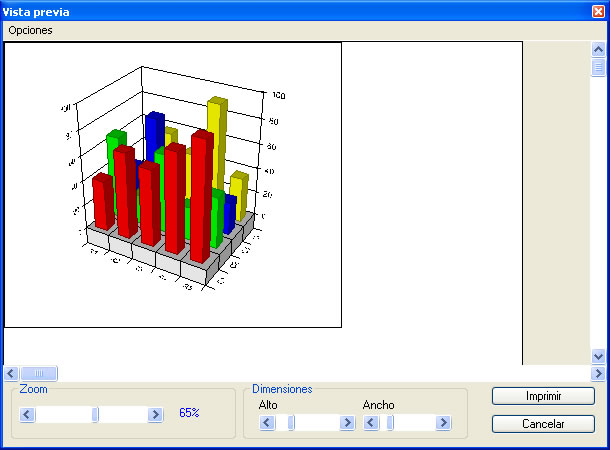Increase Ancho with the right arrow
This screenshot has width=610, height=450.
click(442, 423)
